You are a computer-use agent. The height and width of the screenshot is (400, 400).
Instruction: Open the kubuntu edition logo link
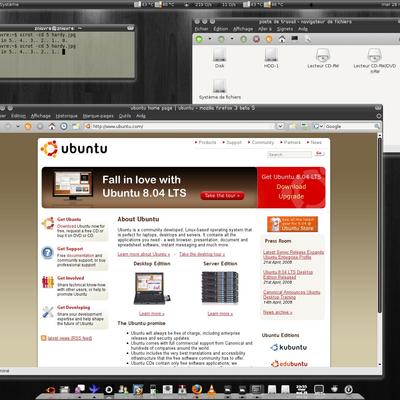(289, 347)
